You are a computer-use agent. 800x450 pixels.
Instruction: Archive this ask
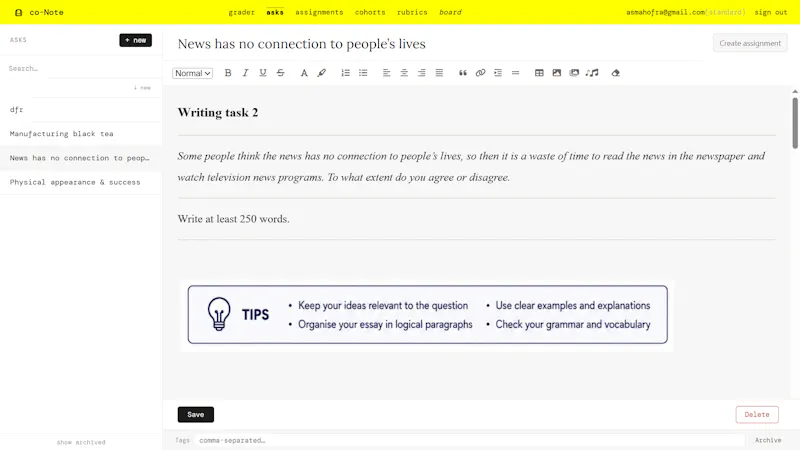[768, 440]
